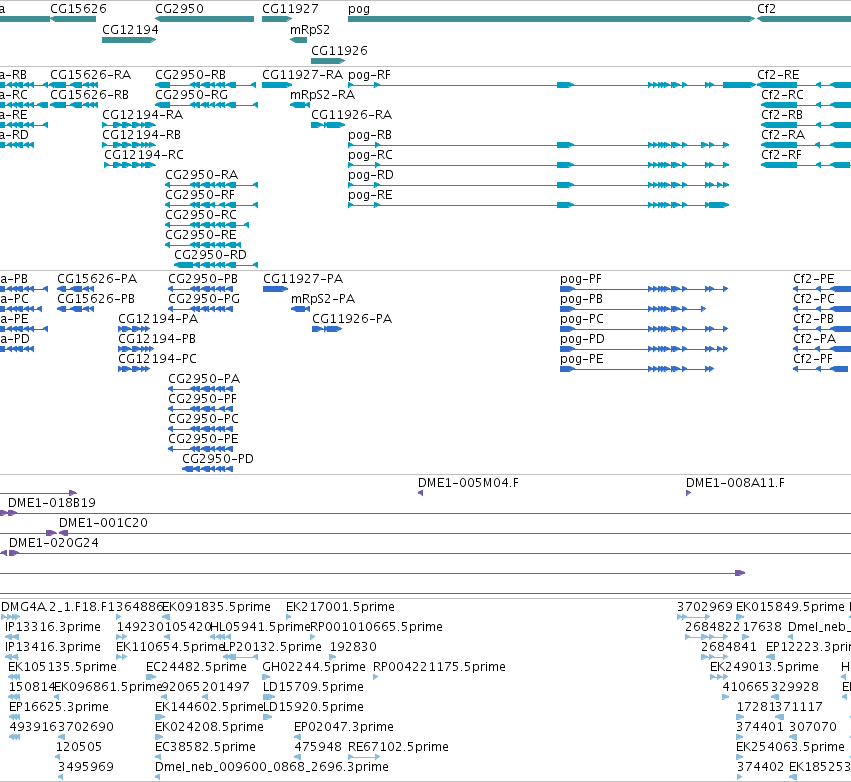
Task: Select EST EP02047.3prime
Action: point(297,736)
